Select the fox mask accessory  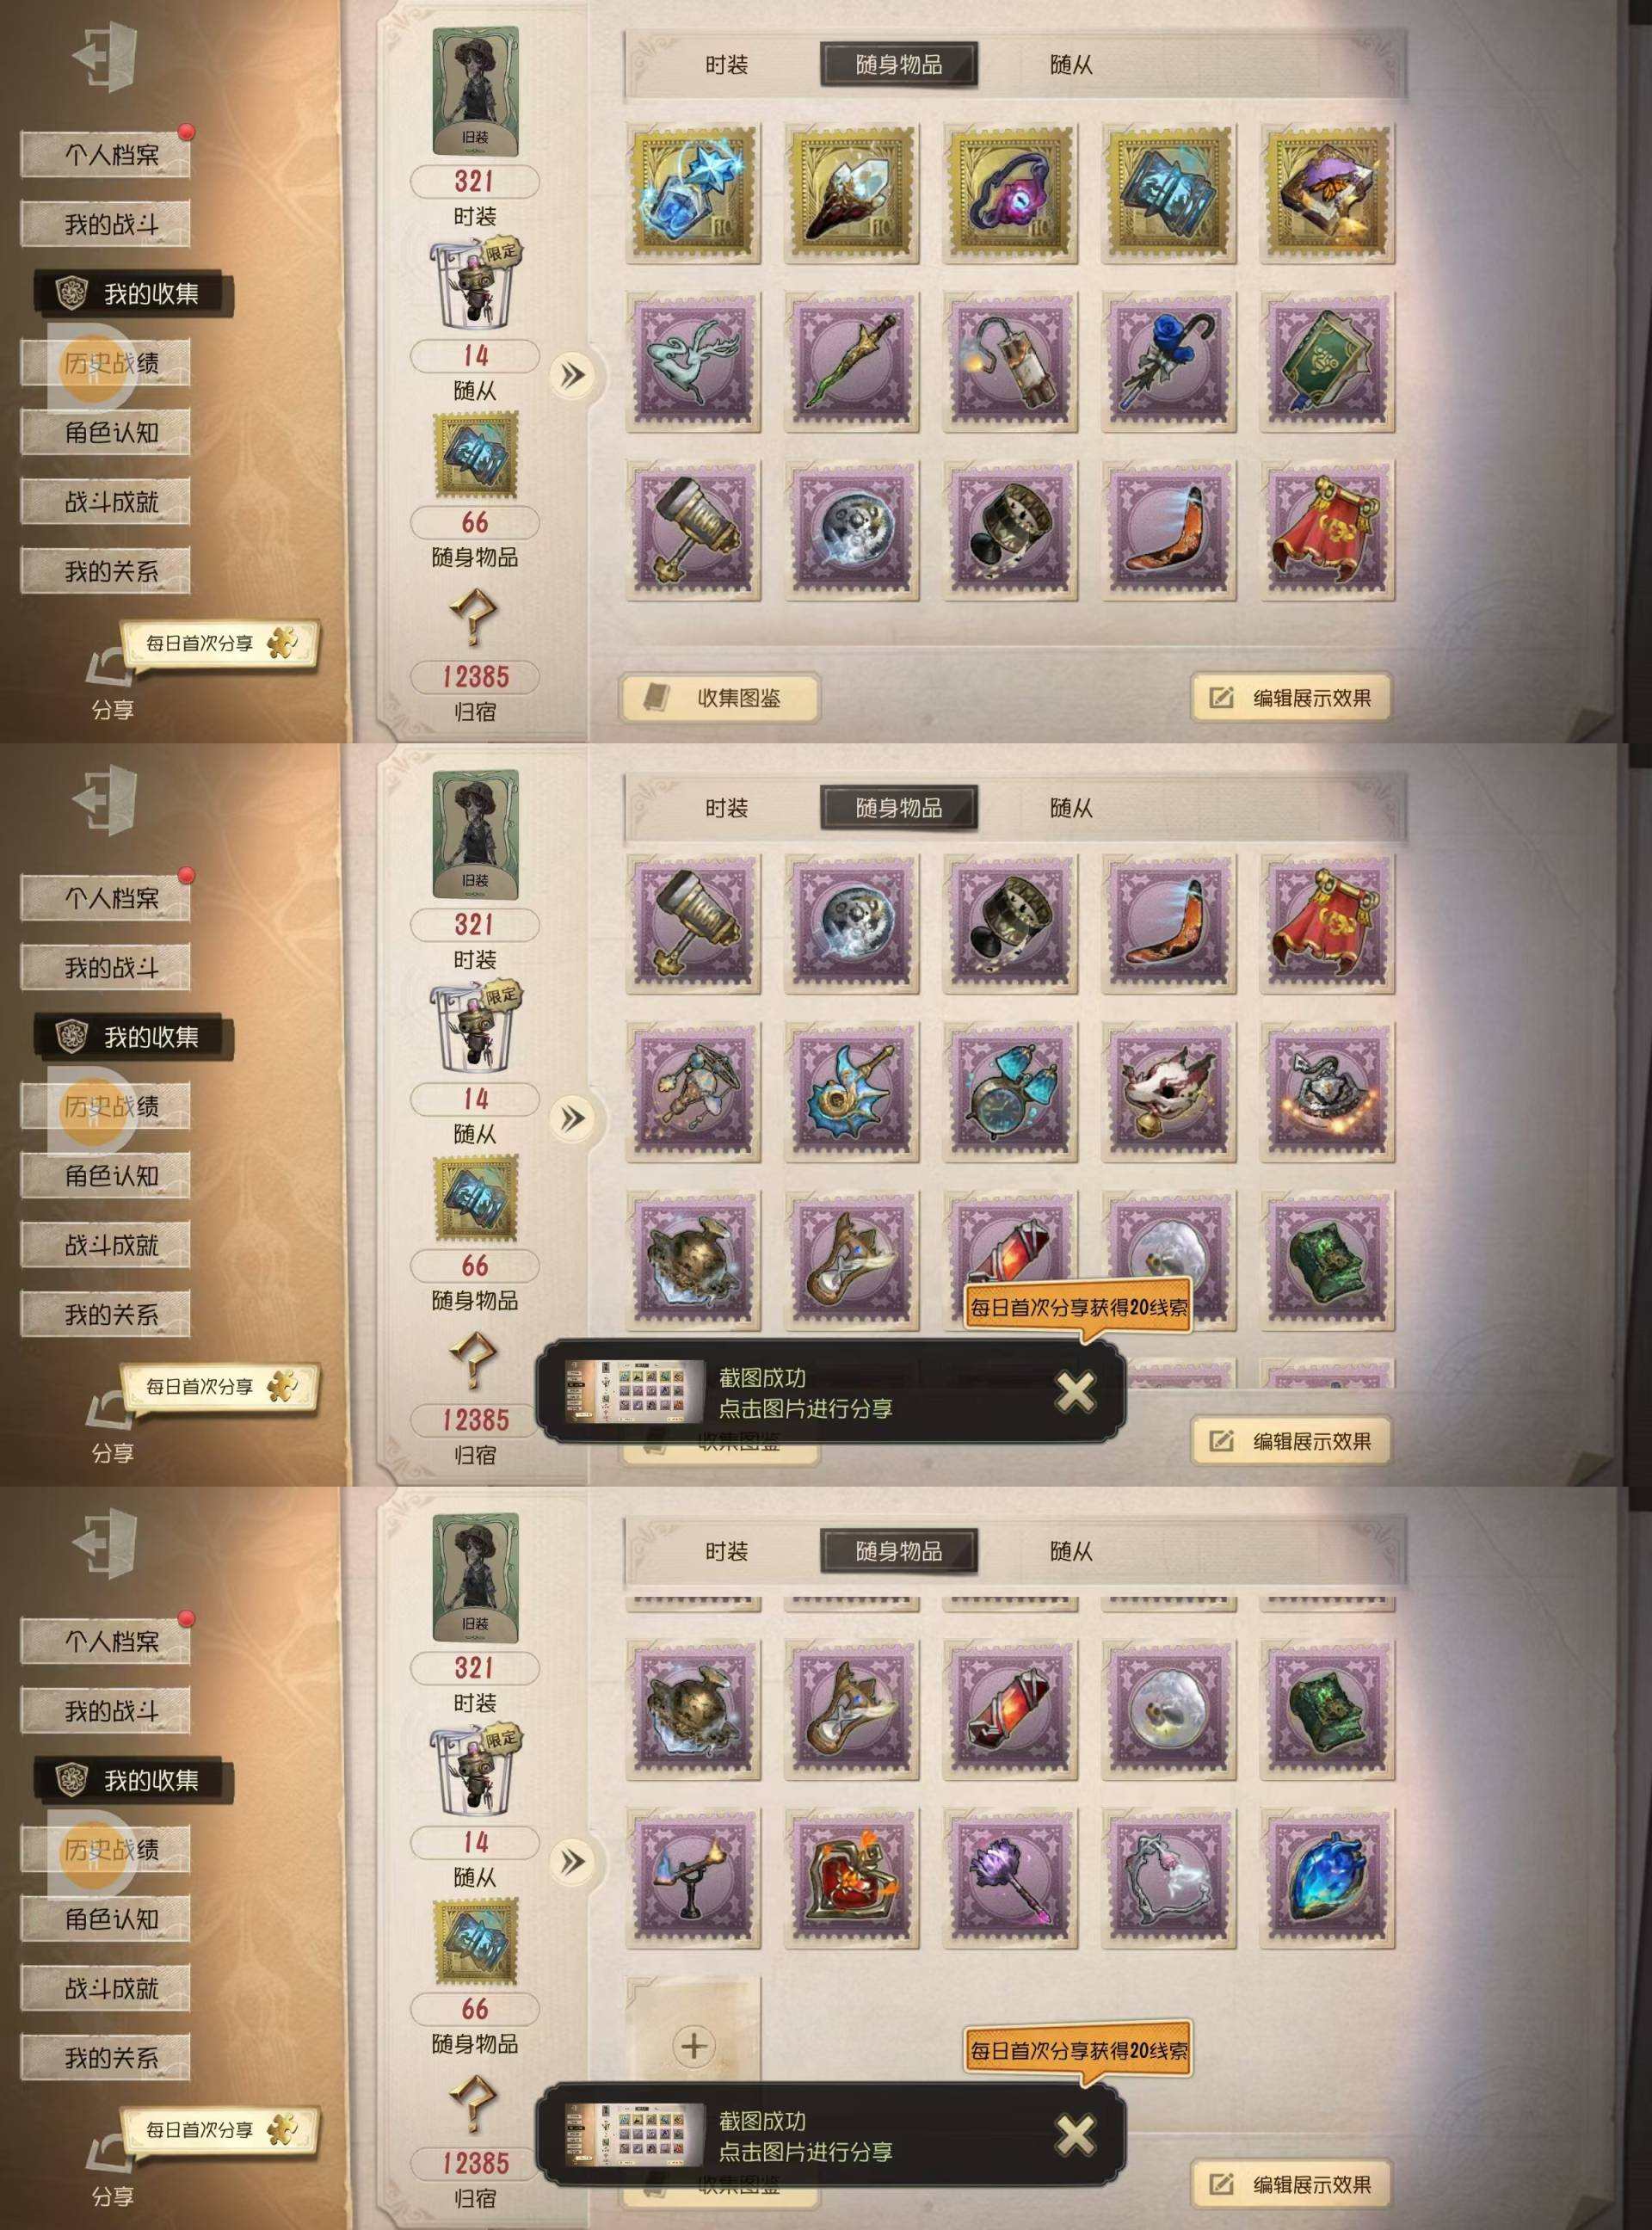(1168, 1092)
